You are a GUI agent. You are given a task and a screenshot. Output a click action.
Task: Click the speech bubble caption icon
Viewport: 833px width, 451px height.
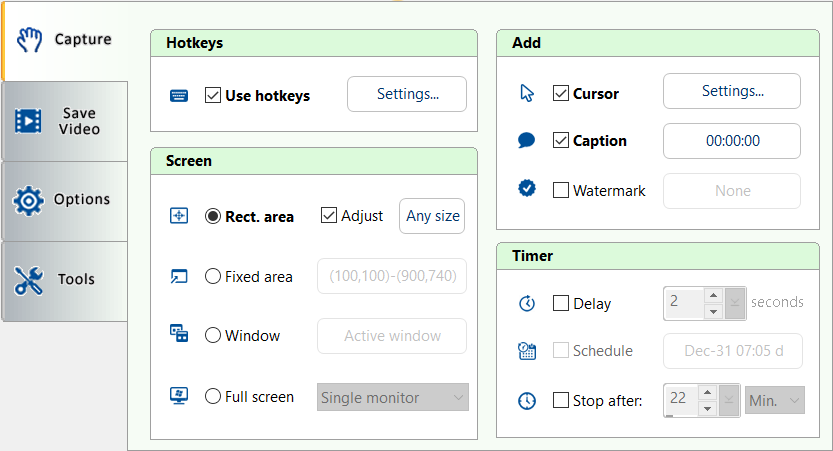pyautogui.click(x=527, y=141)
